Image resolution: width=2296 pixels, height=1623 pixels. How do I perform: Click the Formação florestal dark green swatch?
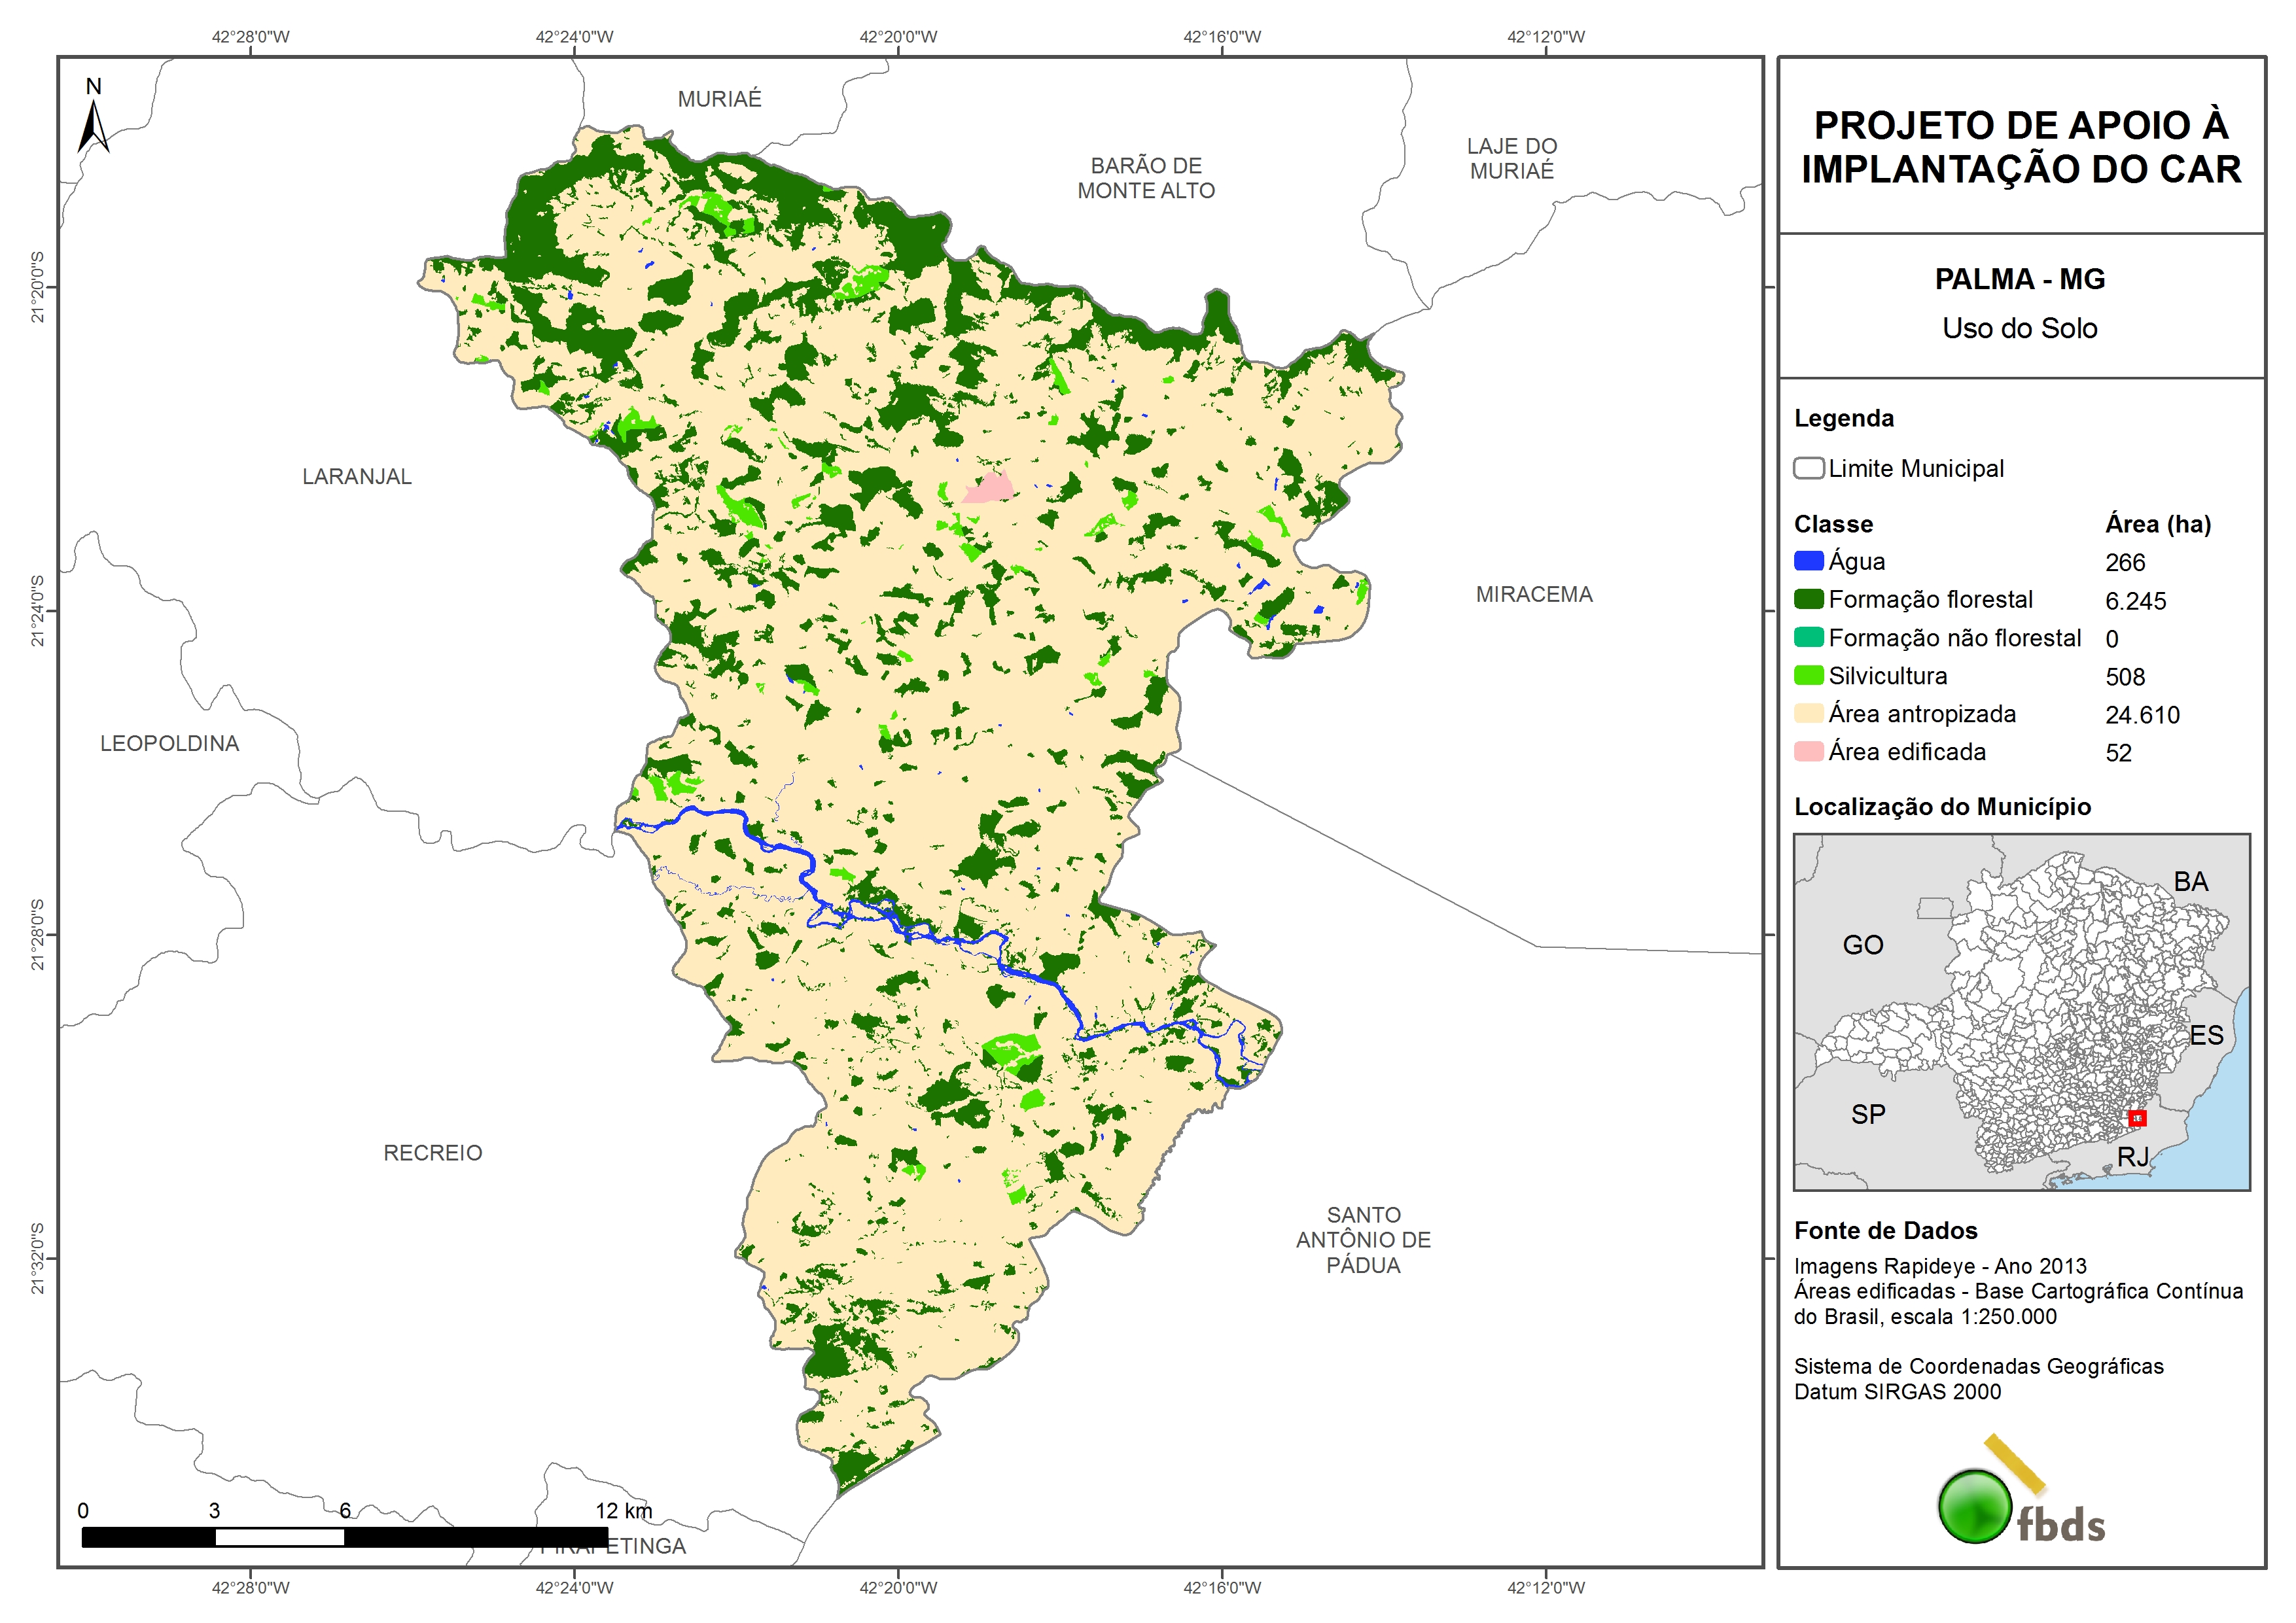1808,599
